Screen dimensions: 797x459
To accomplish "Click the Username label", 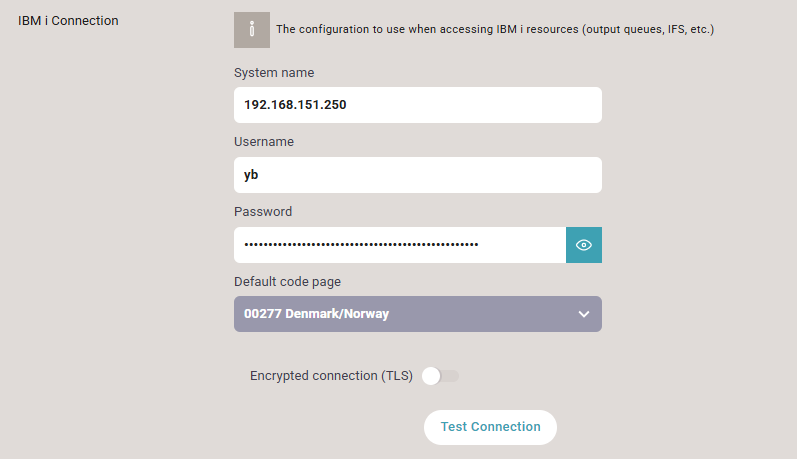I will coord(264,142).
